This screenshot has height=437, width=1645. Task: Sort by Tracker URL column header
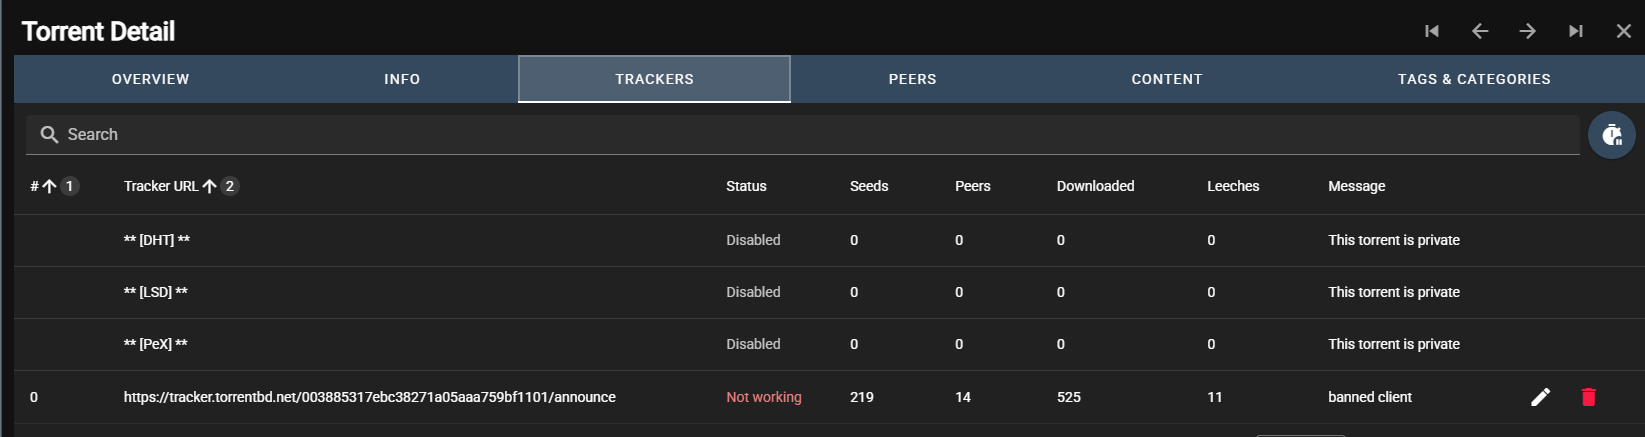pyautogui.click(x=161, y=186)
